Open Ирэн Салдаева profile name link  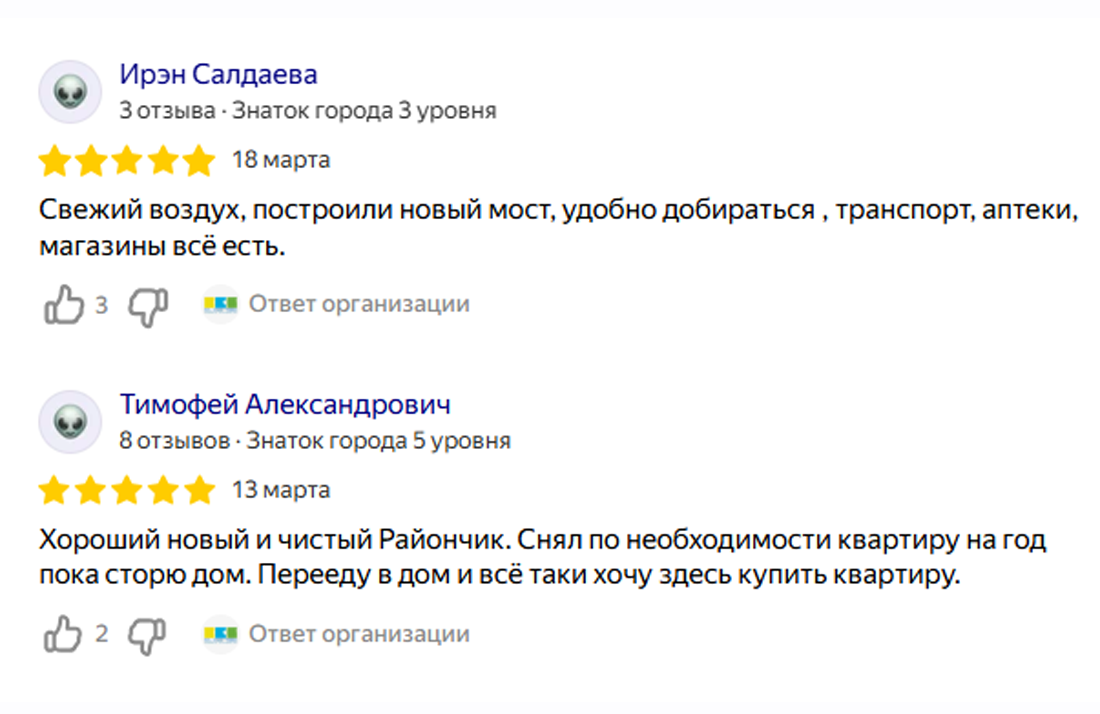click(218, 74)
